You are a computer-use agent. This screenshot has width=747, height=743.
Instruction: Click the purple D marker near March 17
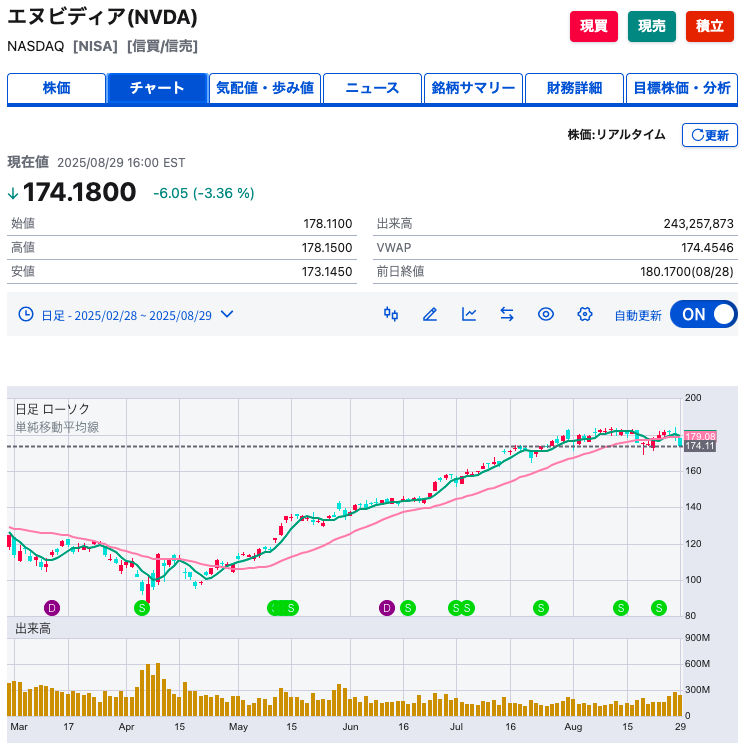pos(52,608)
